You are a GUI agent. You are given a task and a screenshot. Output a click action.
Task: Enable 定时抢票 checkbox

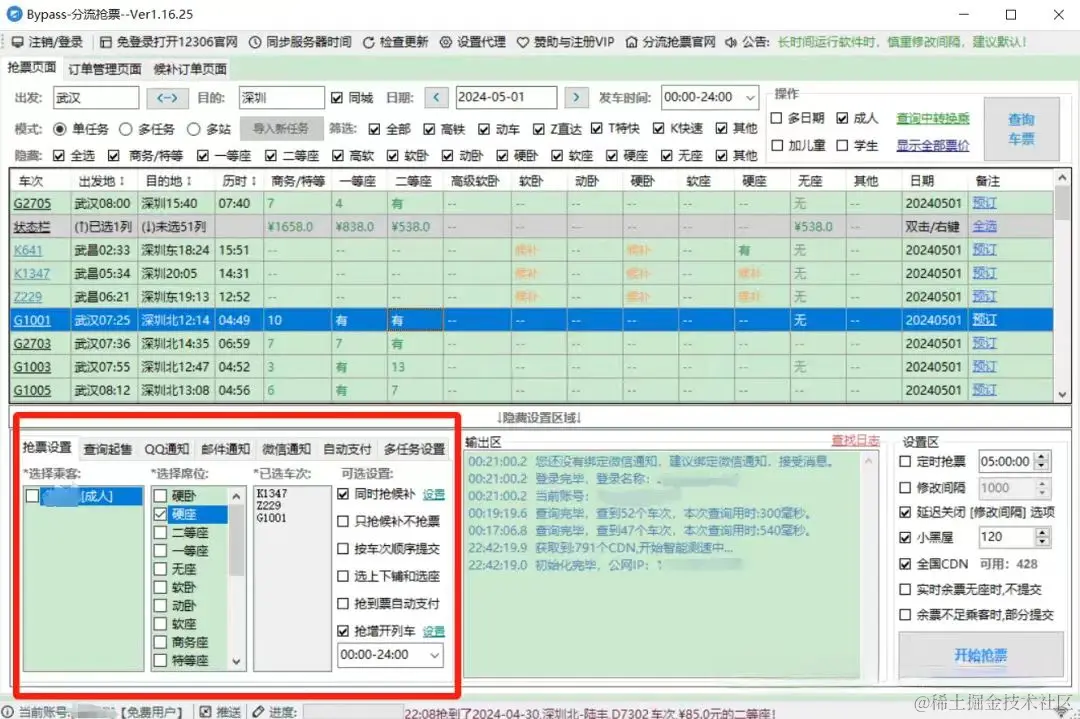point(905,461)
